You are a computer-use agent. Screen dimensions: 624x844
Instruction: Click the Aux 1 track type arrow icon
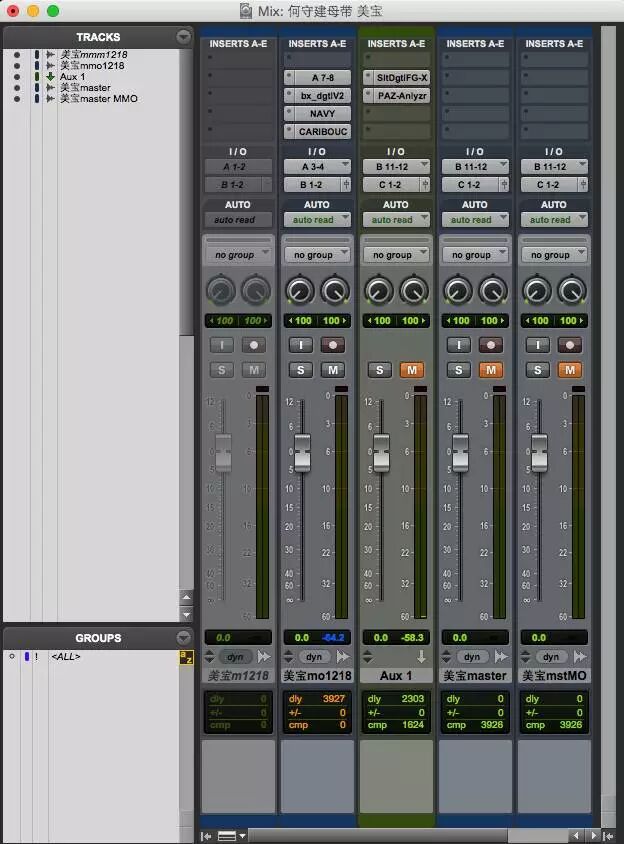(x=421, y=657)
